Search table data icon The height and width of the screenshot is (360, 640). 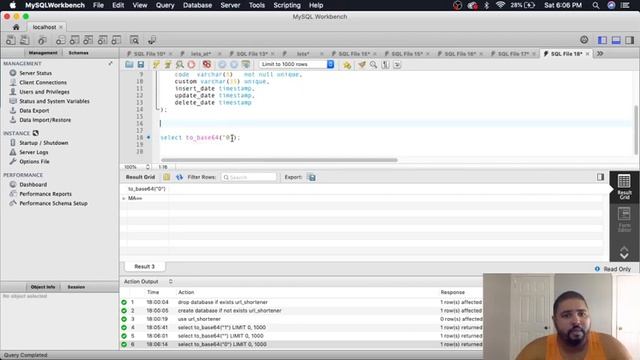pos(134,40)
